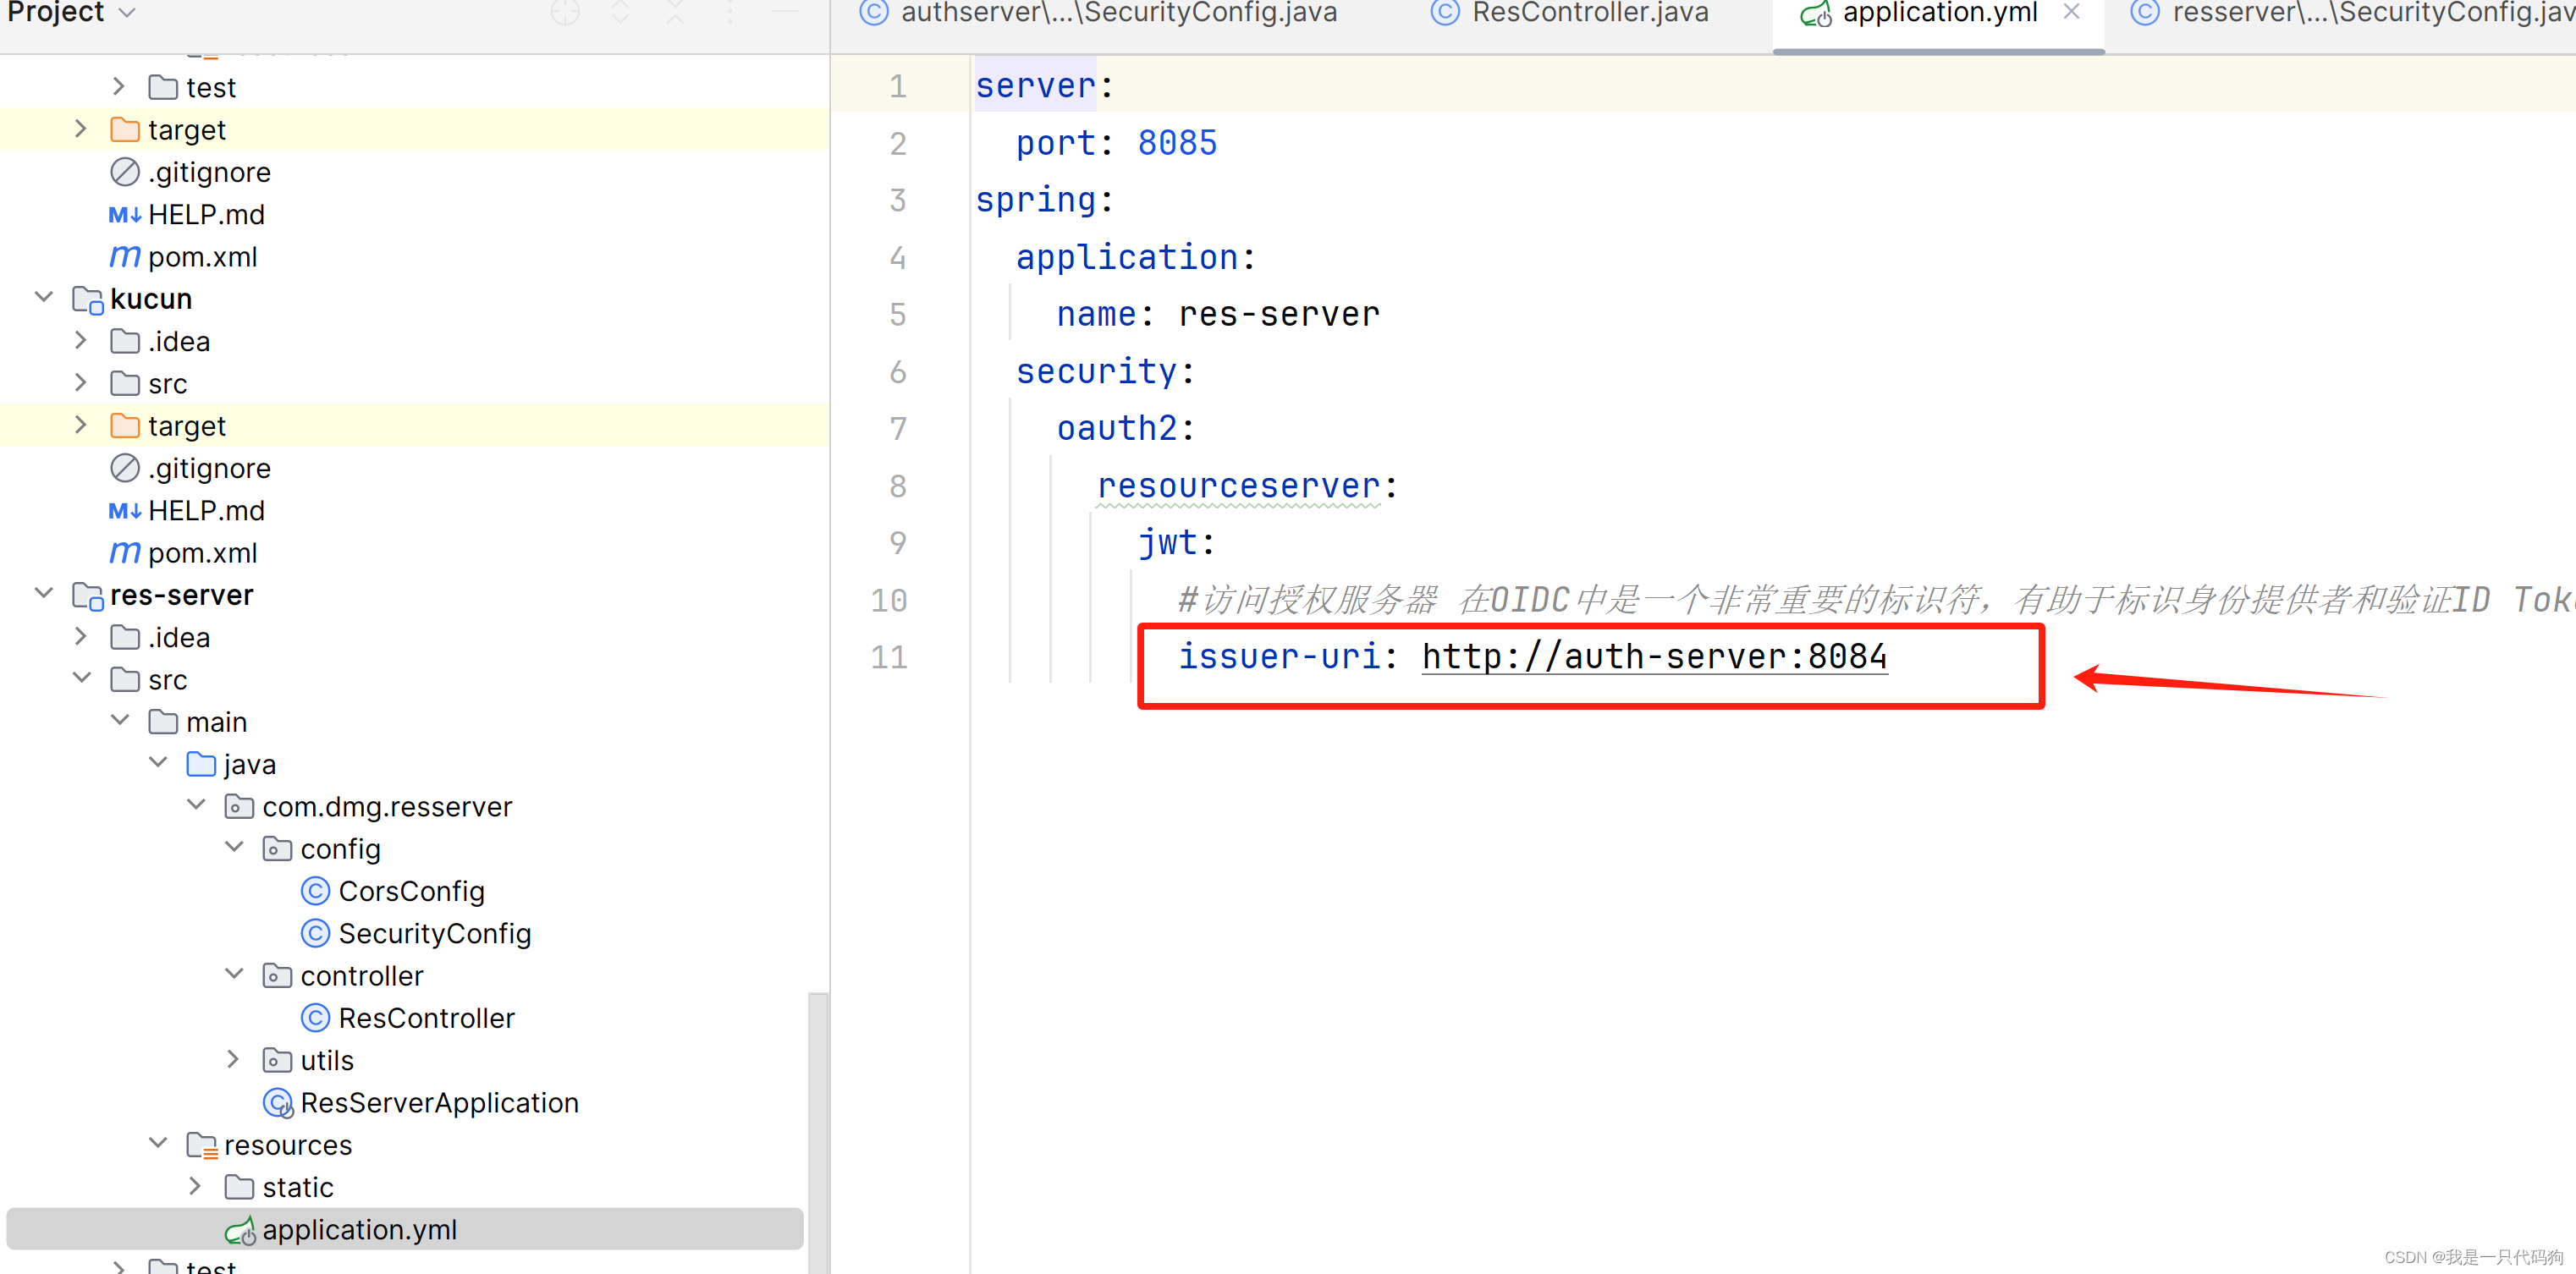2576x1274 pixels.
Task: Click the resources folder icon
Action: [x=201, y=1146]
